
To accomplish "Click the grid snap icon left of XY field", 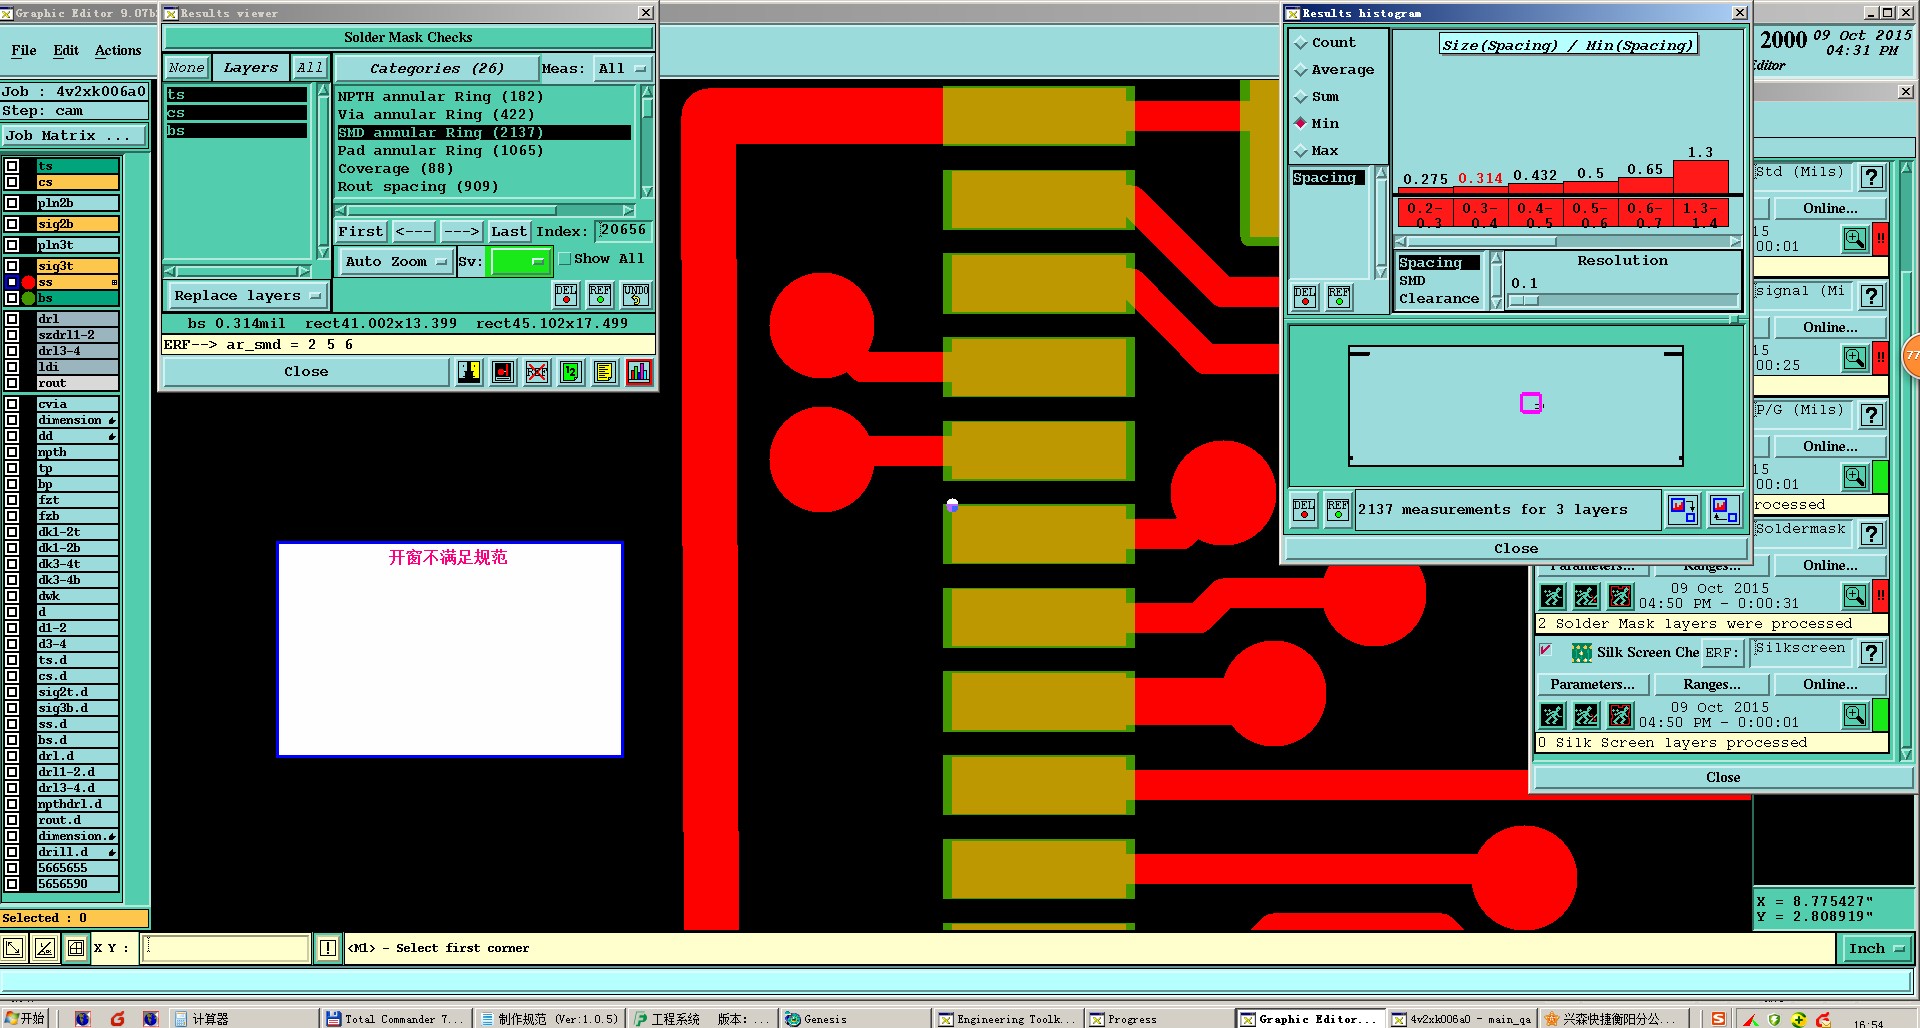I will [76, 948].
